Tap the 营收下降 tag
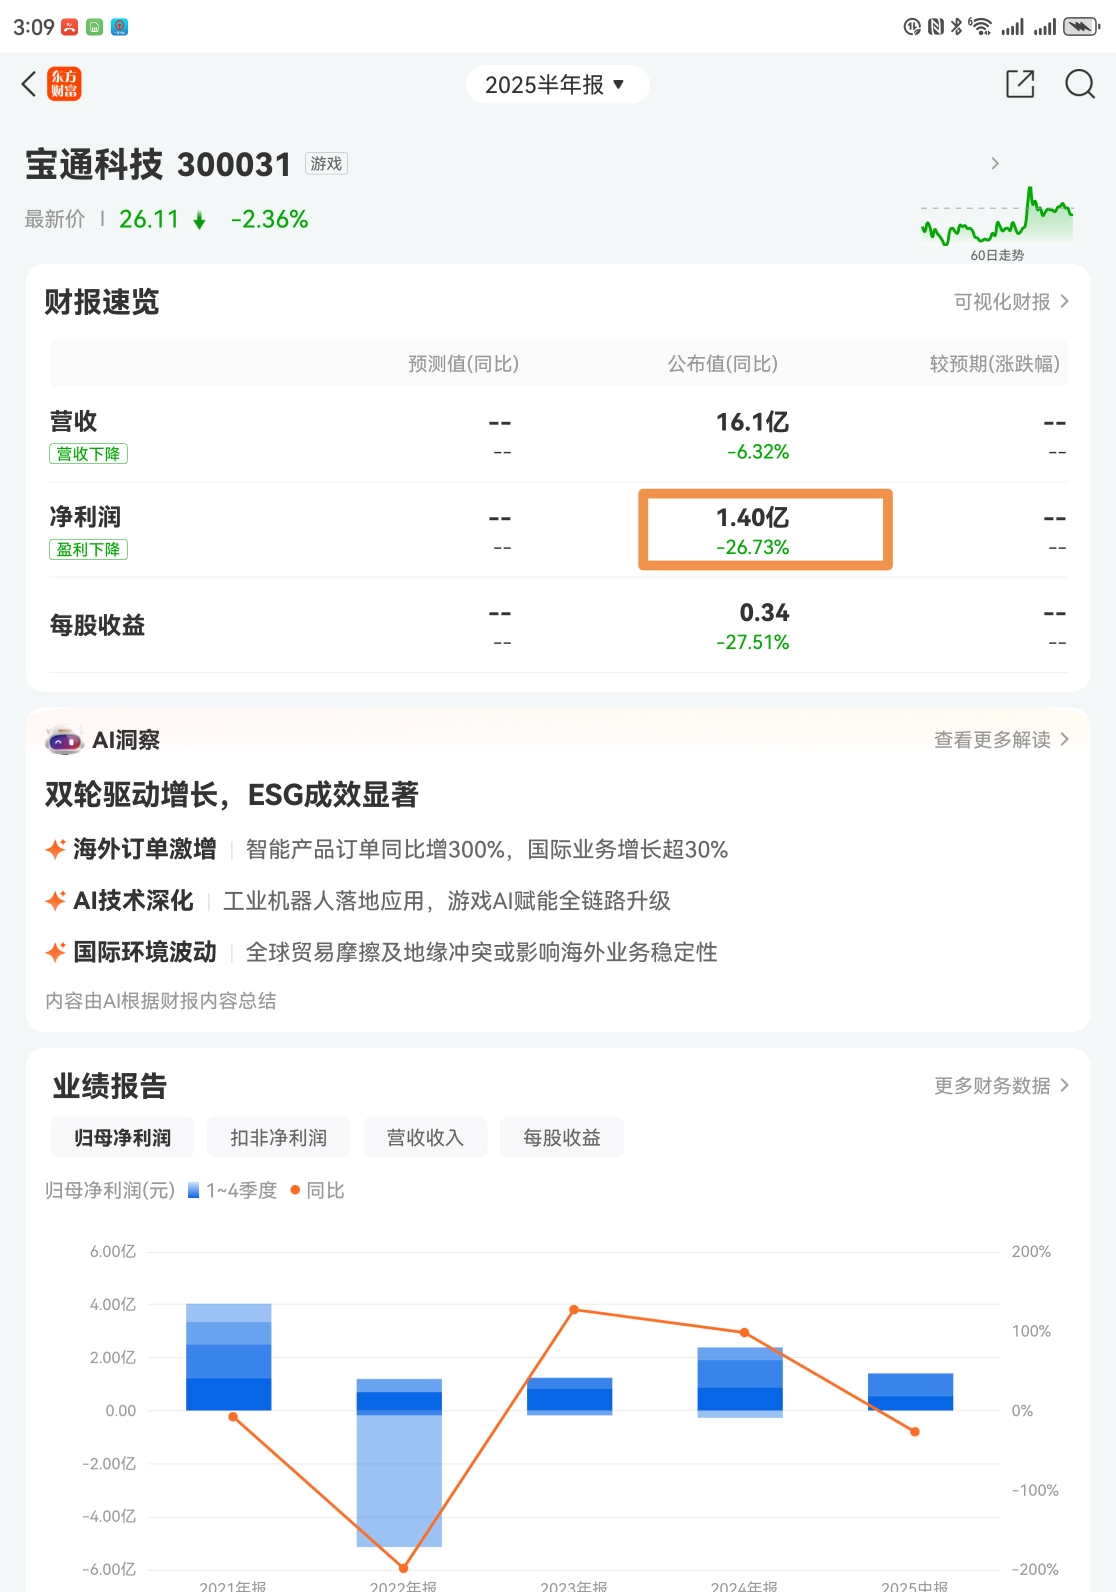The image size is (1116, 1592). 89,454
